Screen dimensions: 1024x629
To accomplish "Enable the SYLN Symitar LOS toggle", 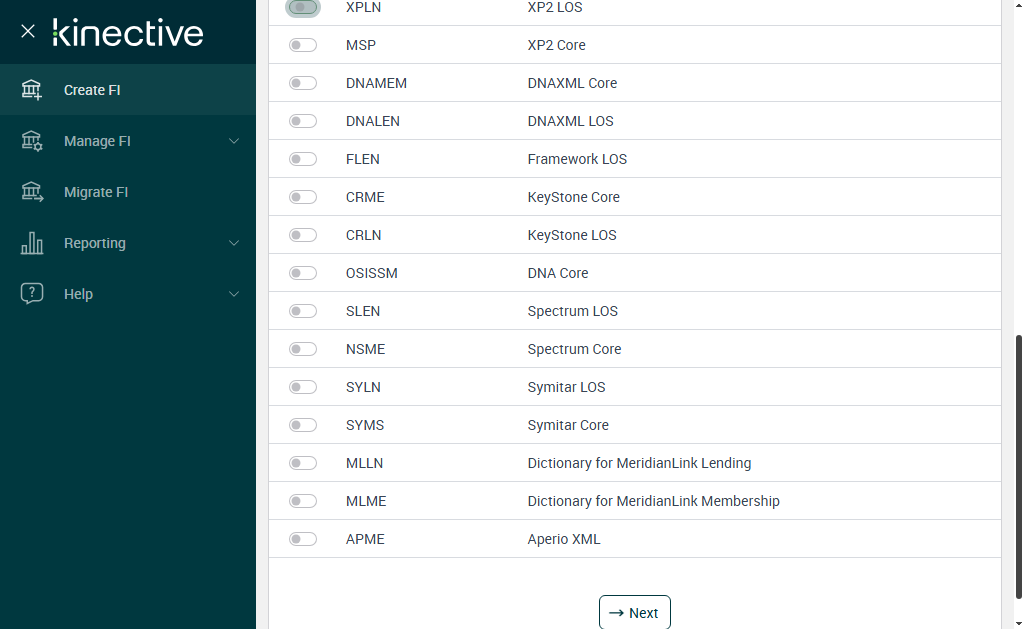I will pos(302,387).
